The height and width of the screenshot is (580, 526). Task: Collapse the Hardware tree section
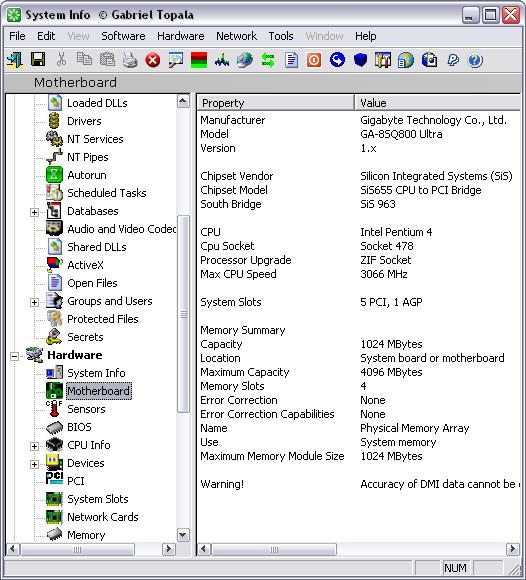(x=14, y=356)
